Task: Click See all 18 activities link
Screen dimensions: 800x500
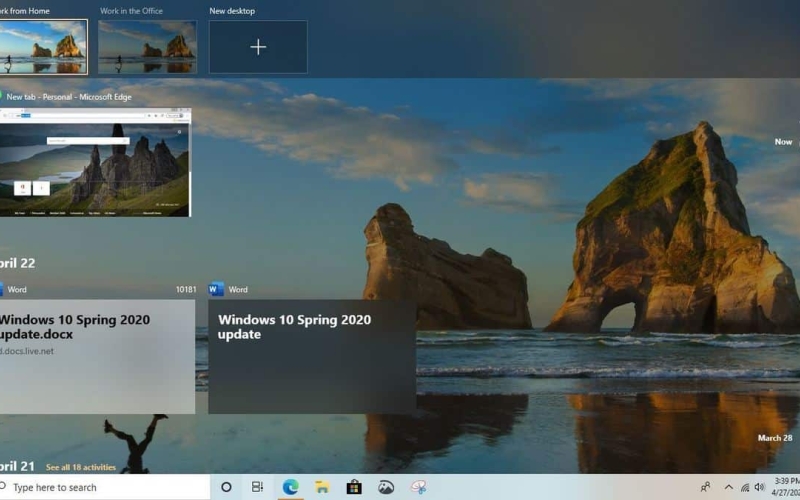Action: pyautogui.click(x=81, y=467)
